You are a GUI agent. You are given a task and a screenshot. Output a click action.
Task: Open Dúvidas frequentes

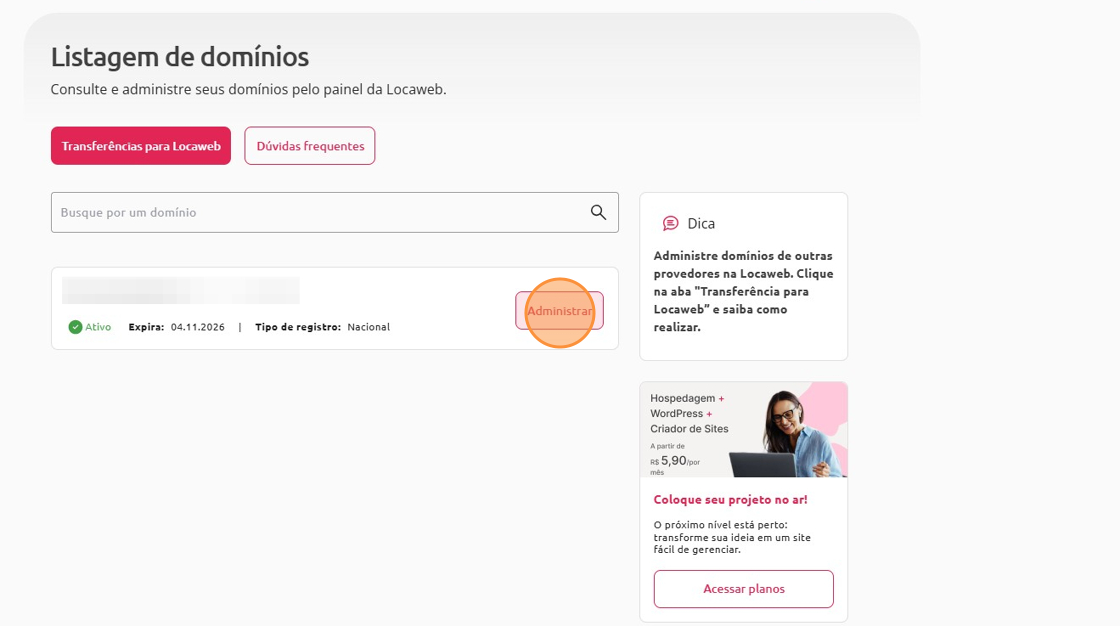tap(310, 146)
